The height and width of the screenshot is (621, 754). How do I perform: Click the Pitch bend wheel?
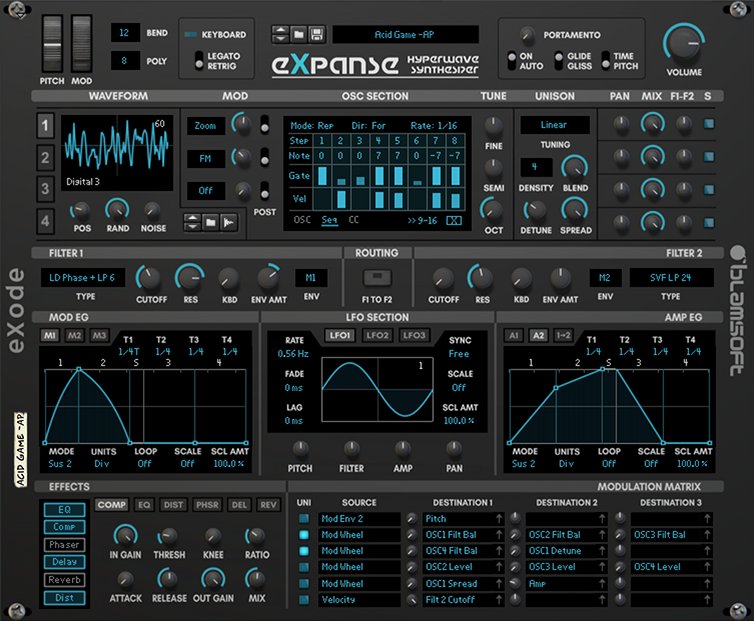51,45
